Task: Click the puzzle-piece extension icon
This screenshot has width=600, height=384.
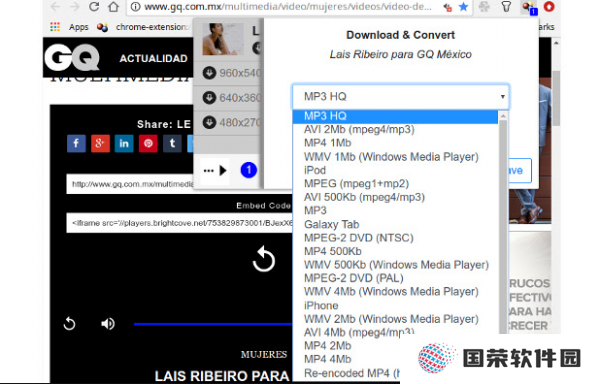Action: 484,7
